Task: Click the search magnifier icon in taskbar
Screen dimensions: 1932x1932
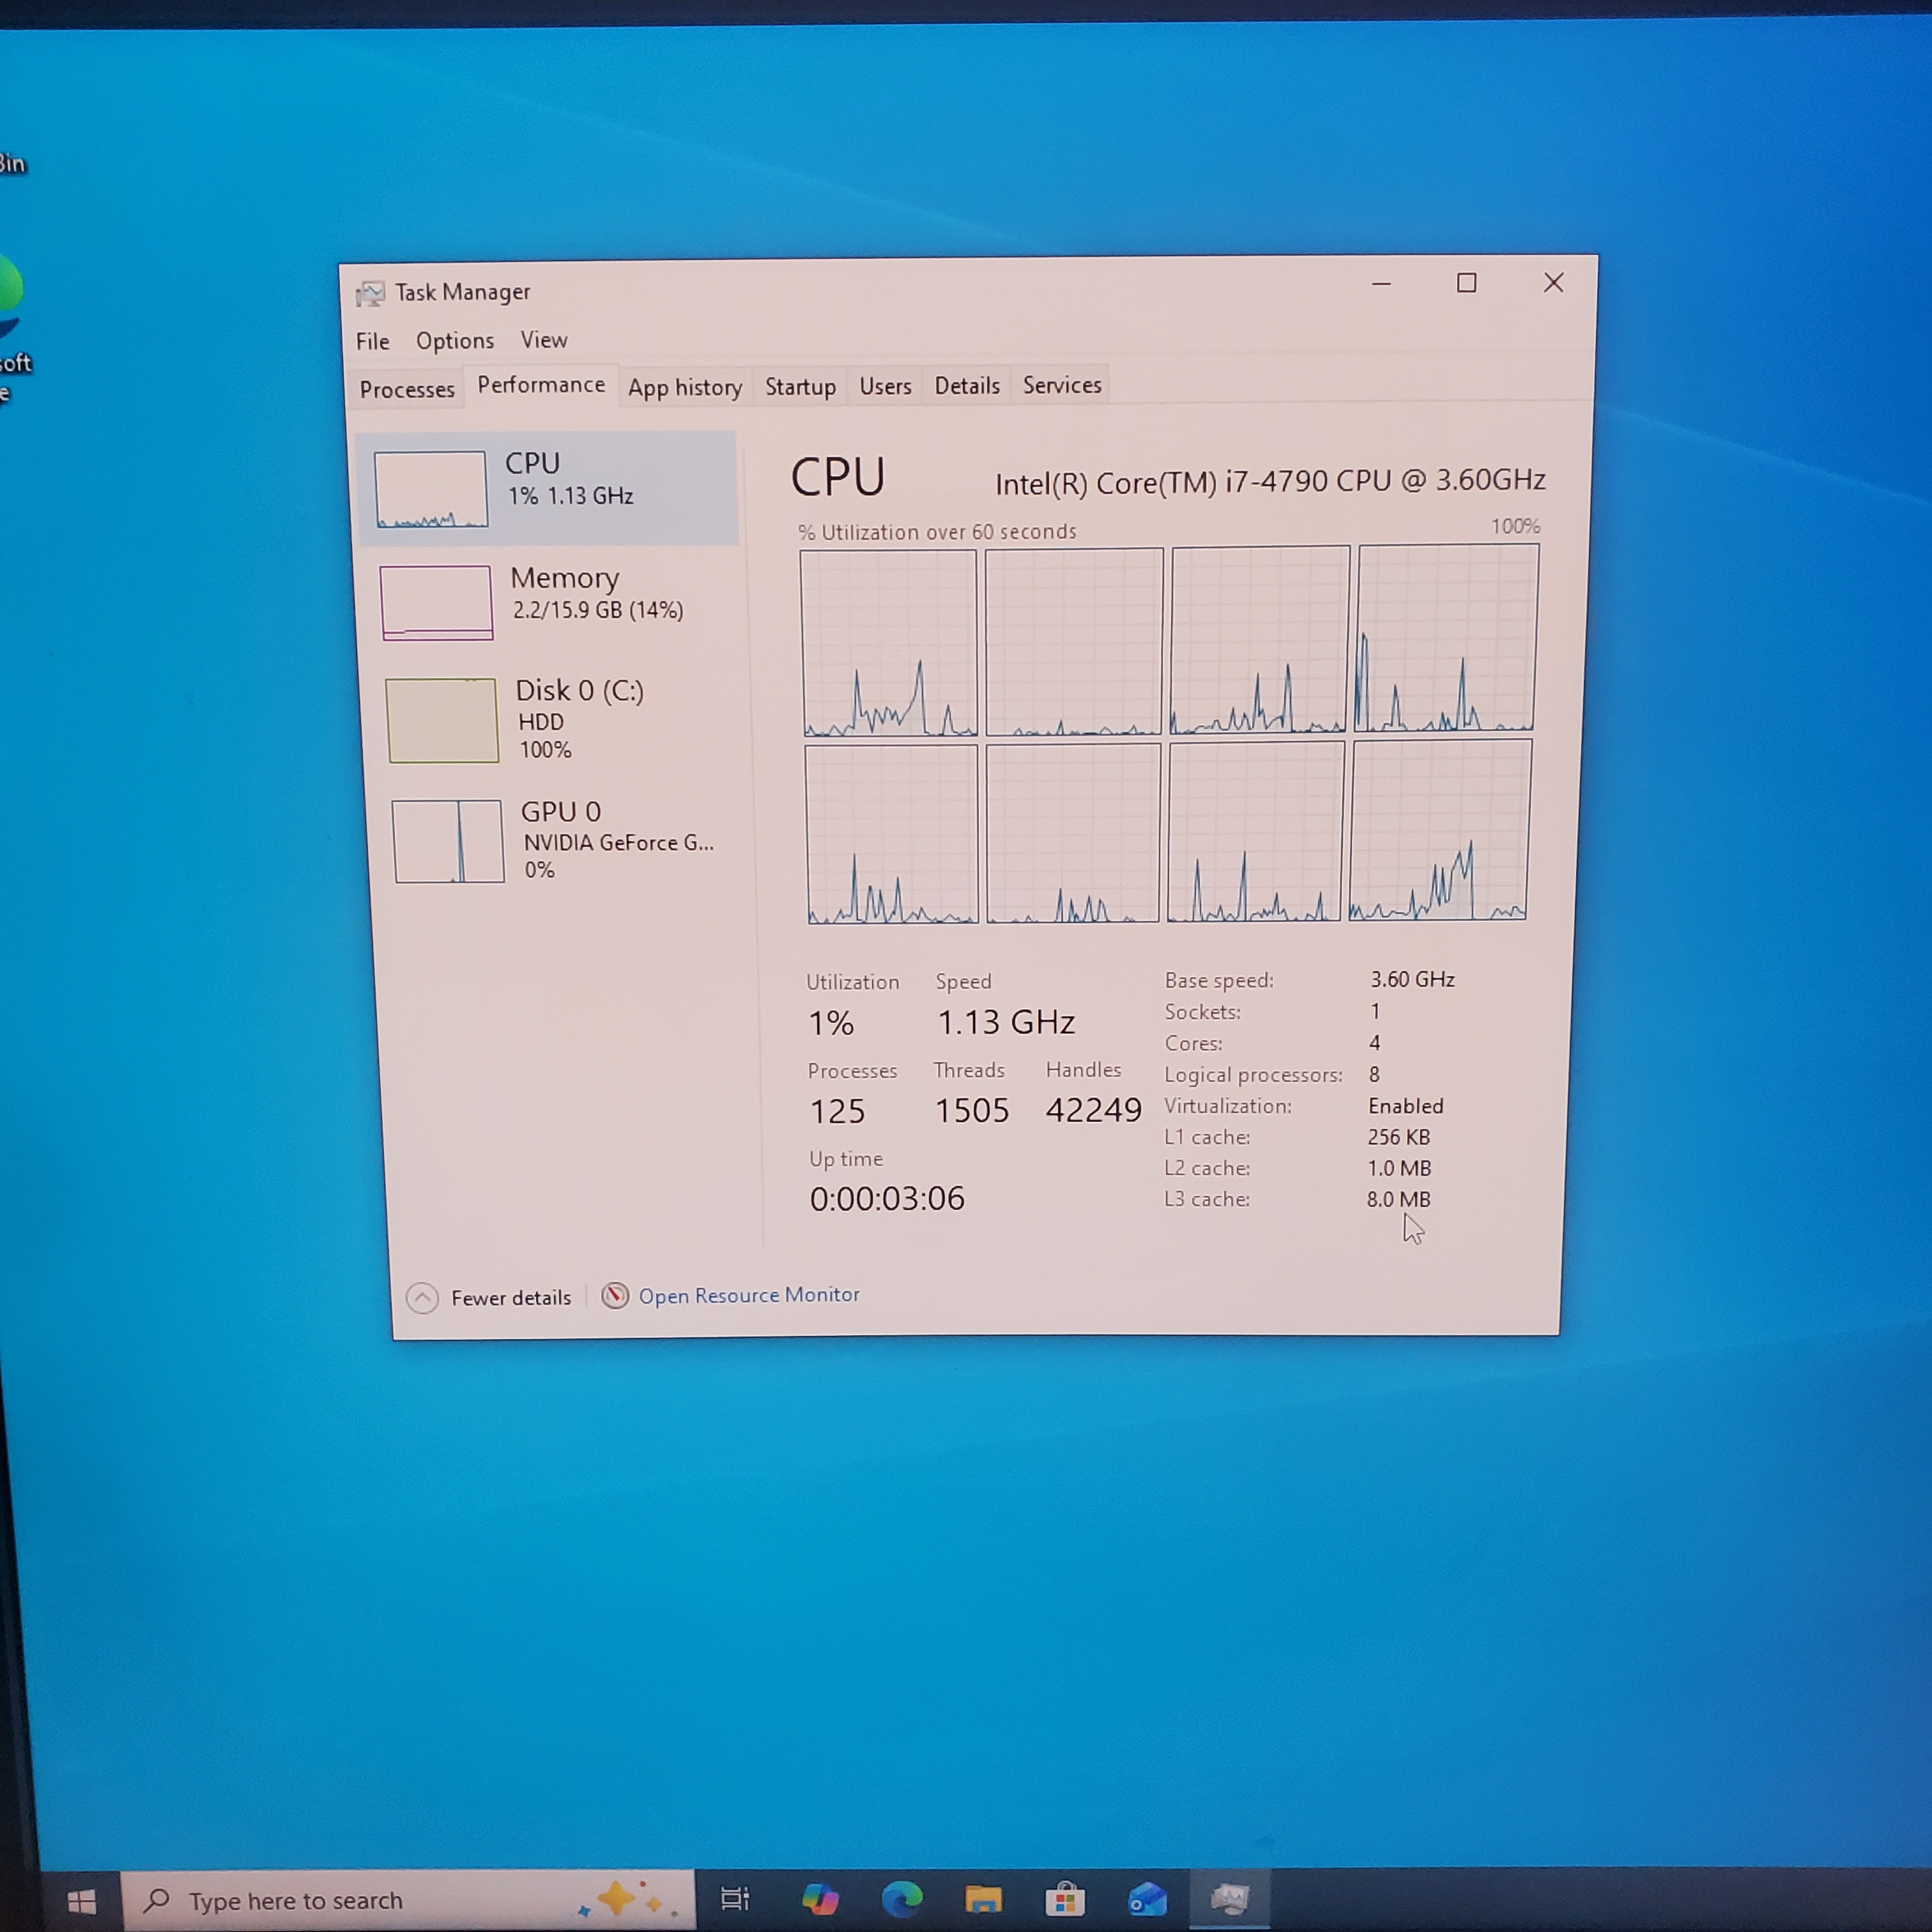Action: (157, 1900)
